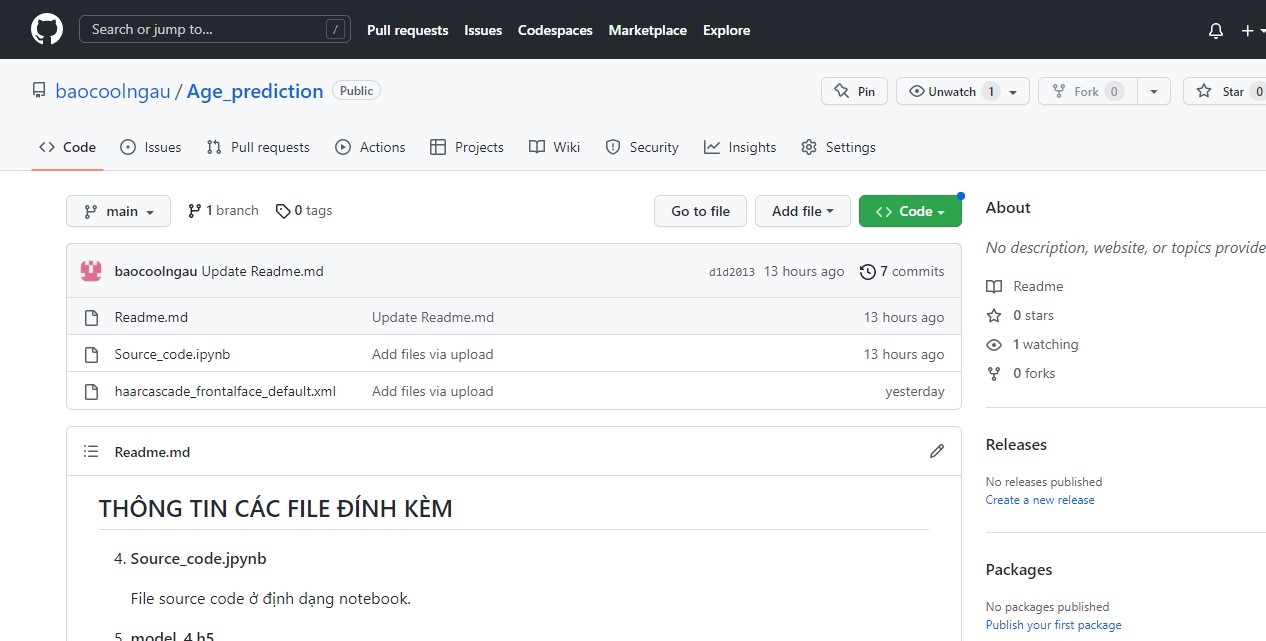Viewport: 1266px width, 641px height.
Task: Click the Go to file button
Action: pyautogui.click(x=700, y=211)
